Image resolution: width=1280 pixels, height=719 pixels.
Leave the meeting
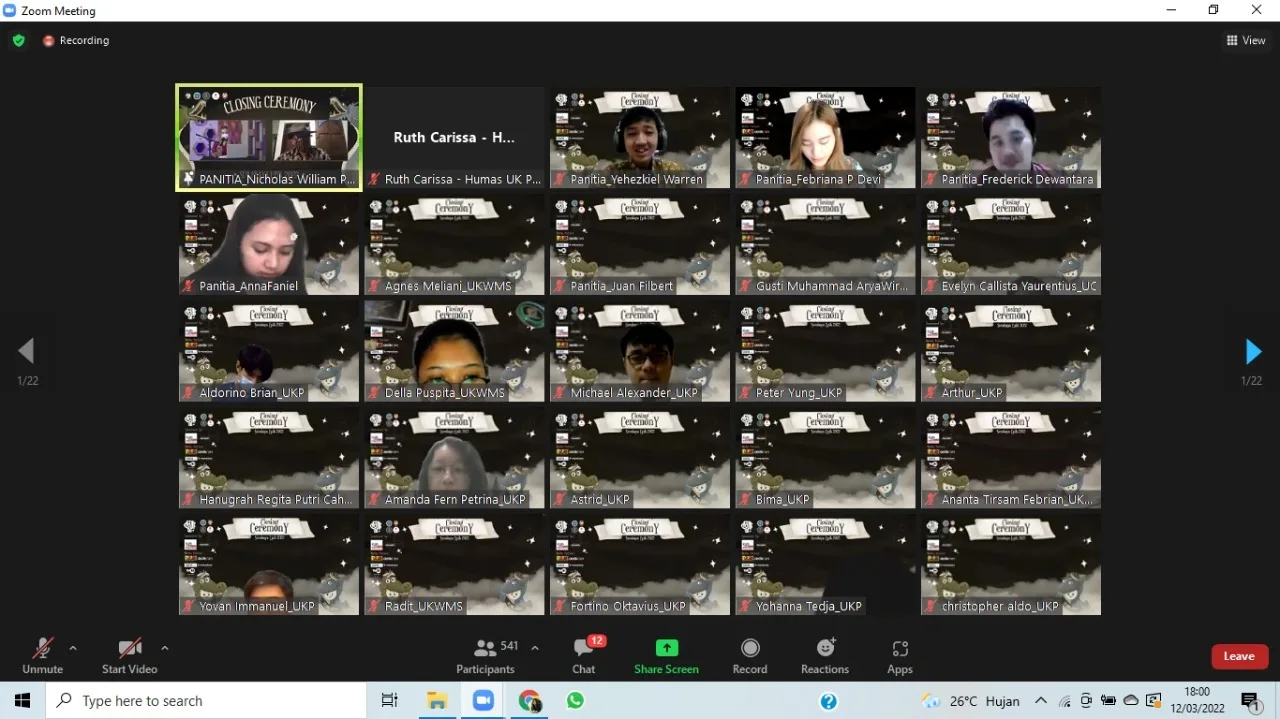tap(1239, 656)
